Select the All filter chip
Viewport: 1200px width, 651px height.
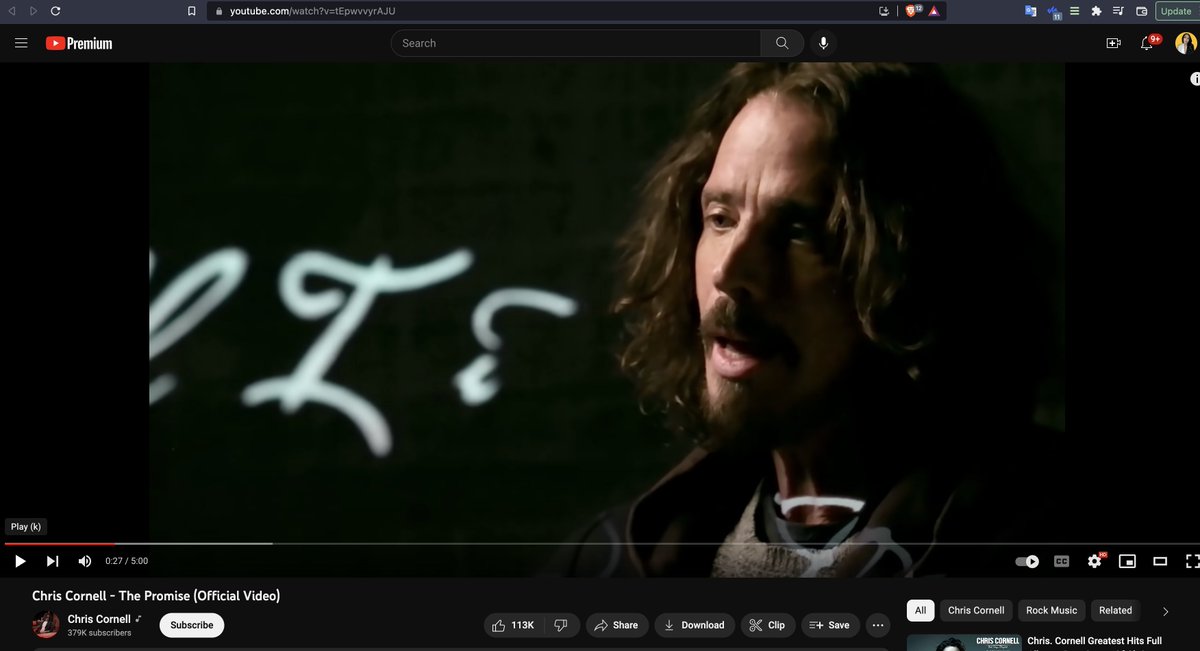click(x=920, y=610)
